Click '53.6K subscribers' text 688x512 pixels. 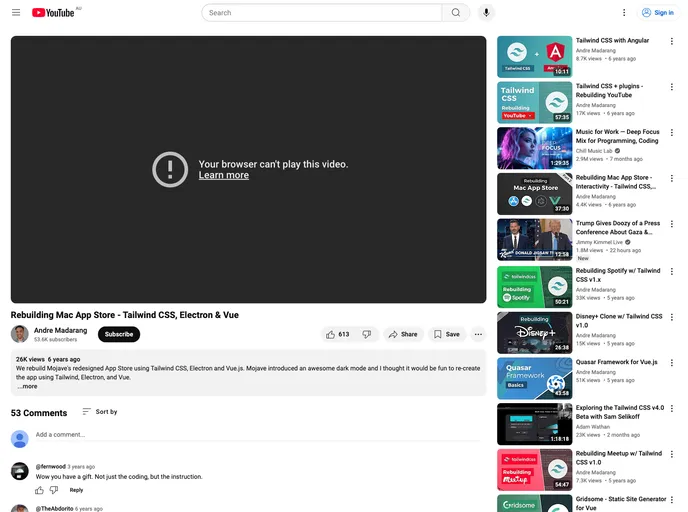pyautogui.click(x=55, y=340)
